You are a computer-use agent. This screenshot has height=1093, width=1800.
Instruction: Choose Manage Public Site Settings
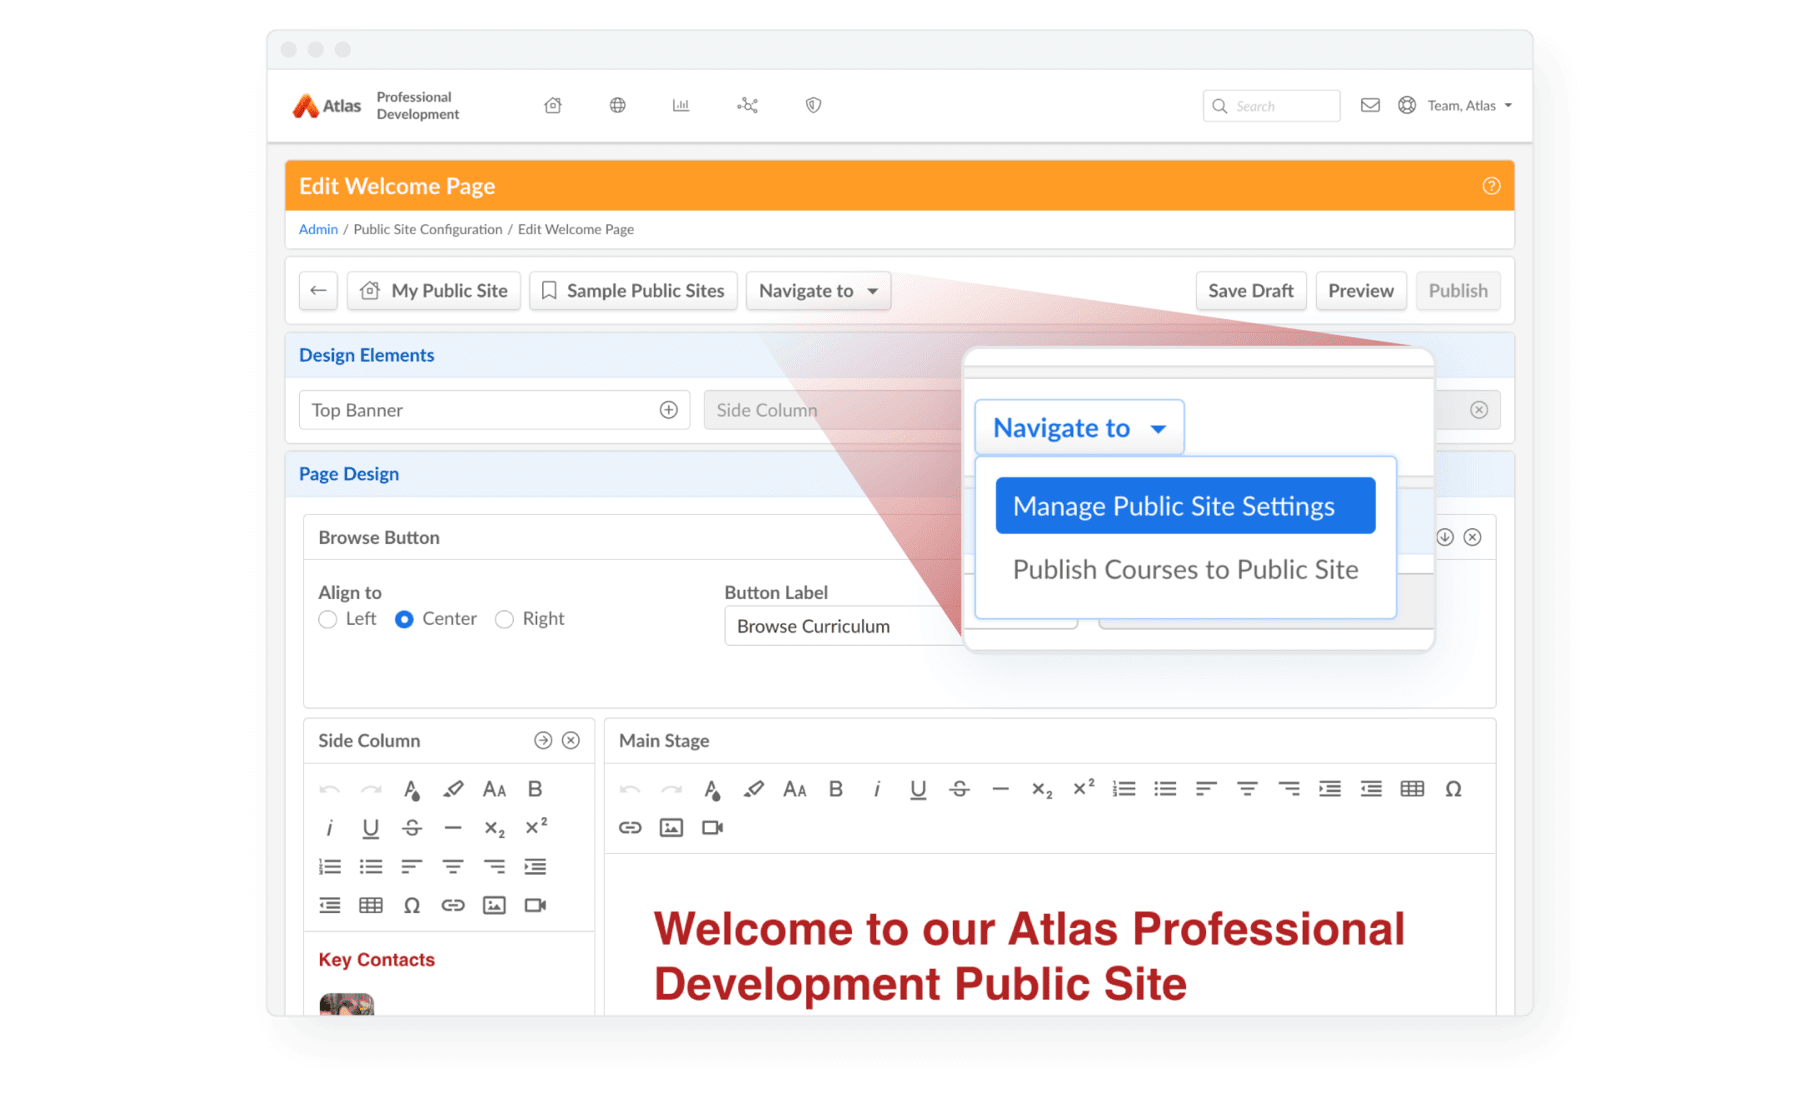click(1185, 505)
